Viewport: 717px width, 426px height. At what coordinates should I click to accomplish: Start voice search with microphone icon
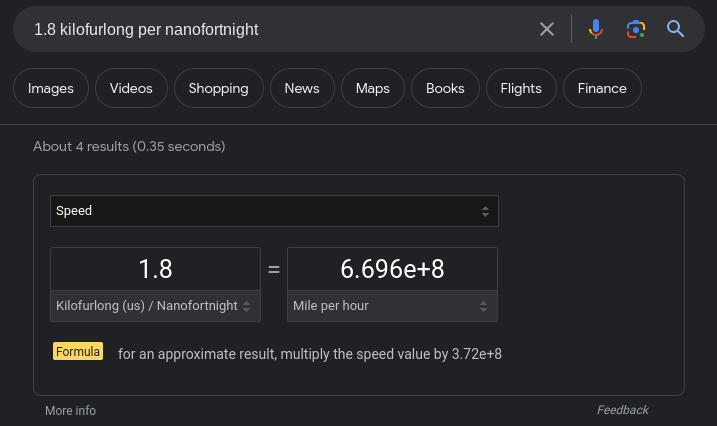click(595, 29)
